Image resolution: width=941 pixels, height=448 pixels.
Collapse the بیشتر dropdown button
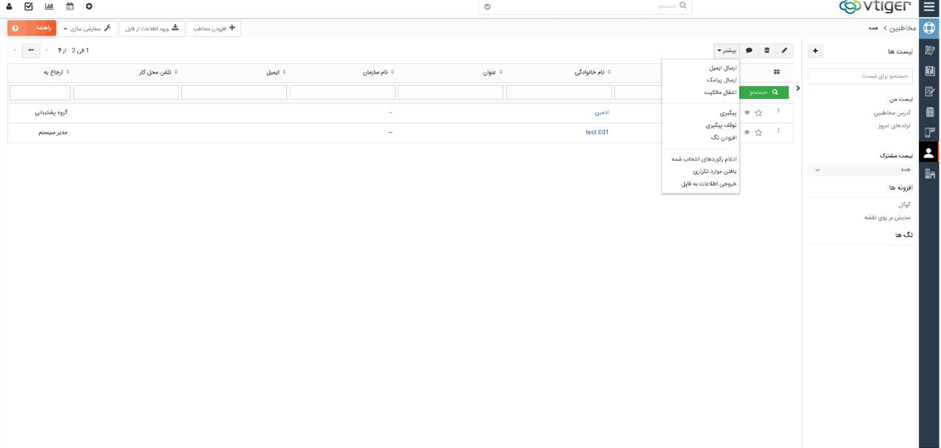coord(726,51)
